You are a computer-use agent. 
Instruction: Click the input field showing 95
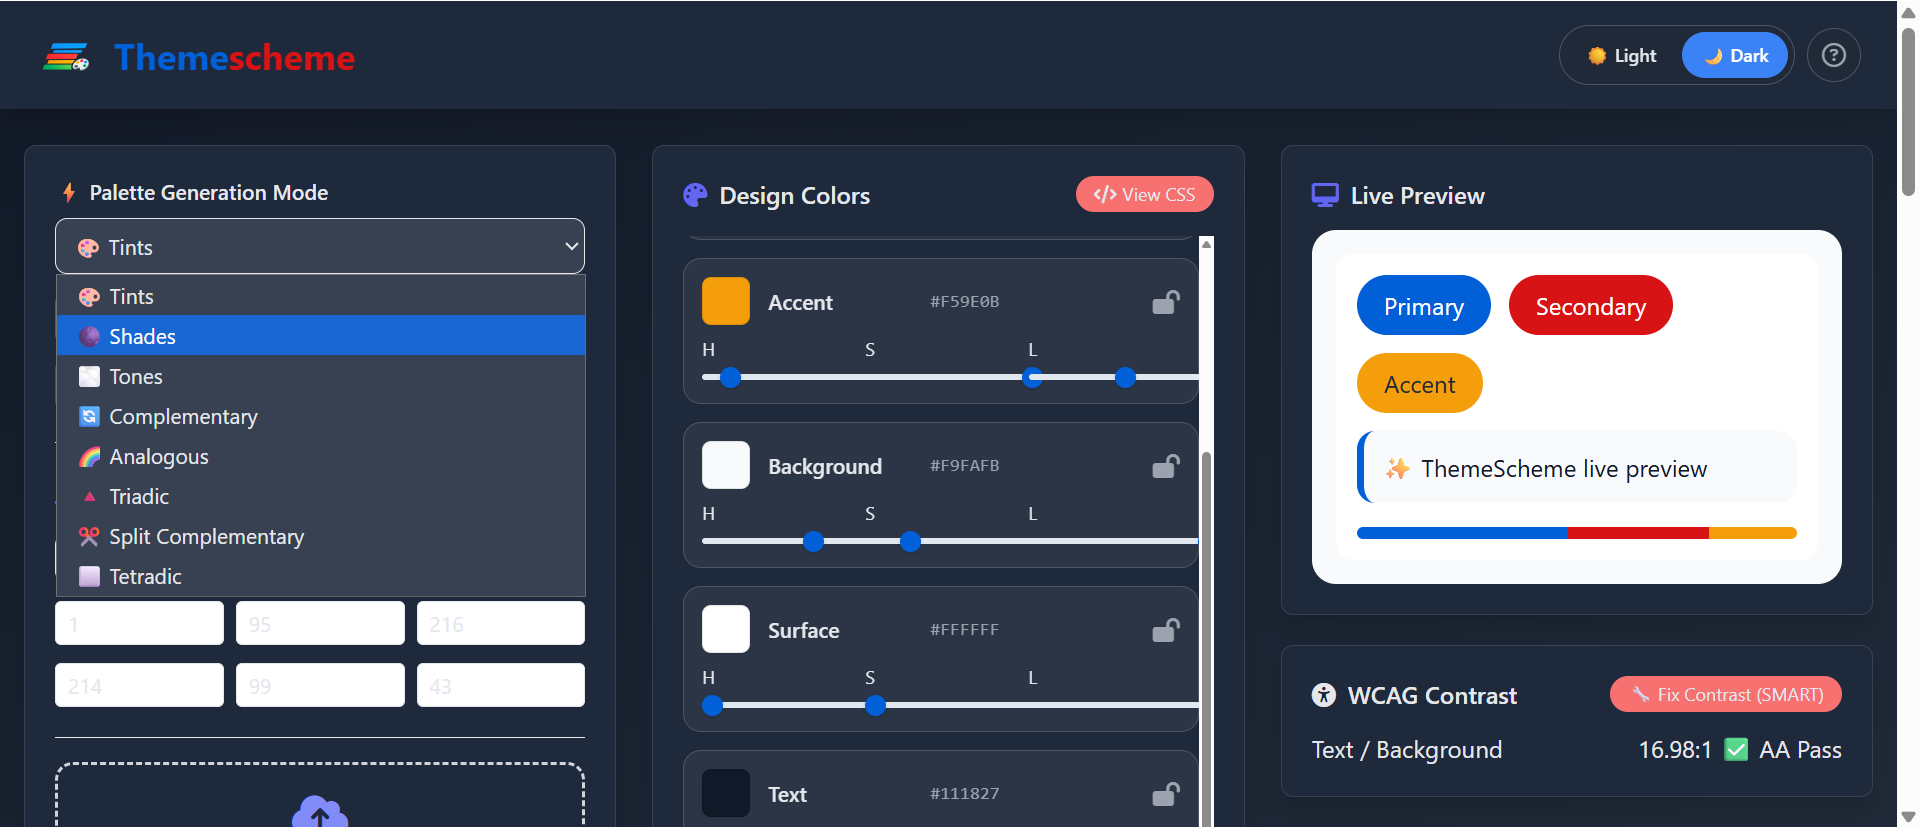click(x=320, y=623)
